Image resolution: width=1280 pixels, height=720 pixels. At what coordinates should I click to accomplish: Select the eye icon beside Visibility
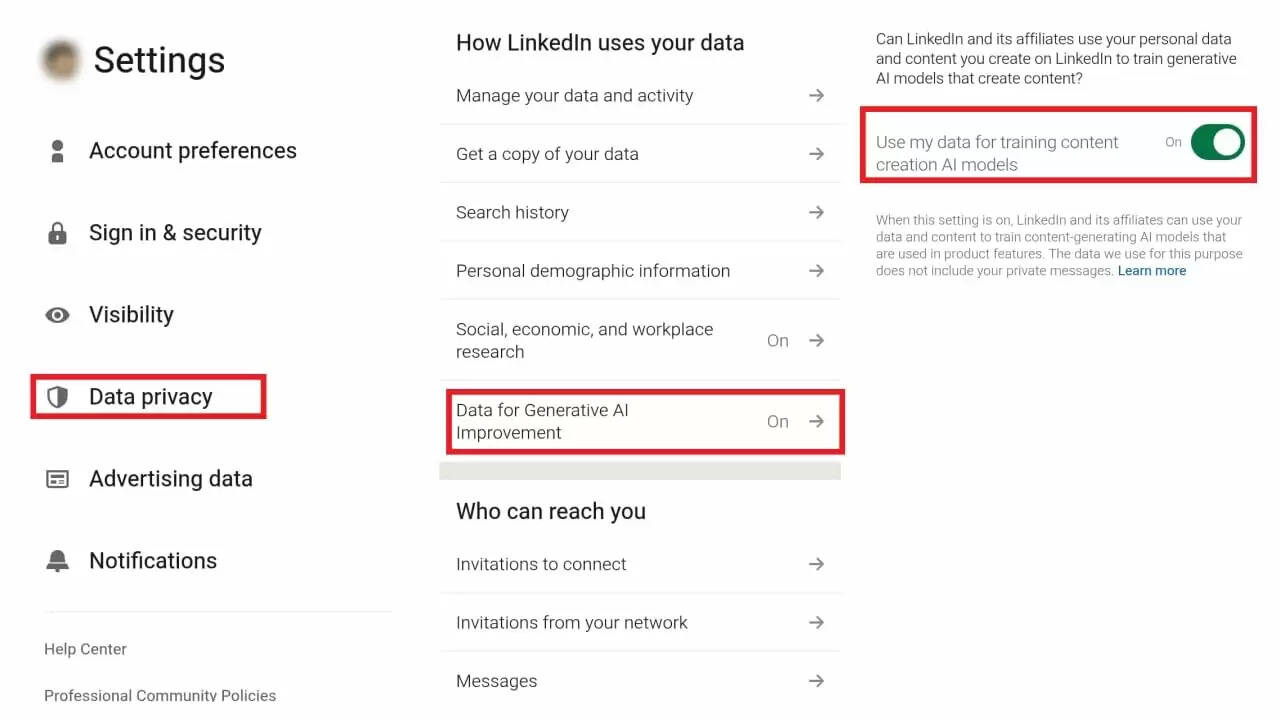point(56,314)
